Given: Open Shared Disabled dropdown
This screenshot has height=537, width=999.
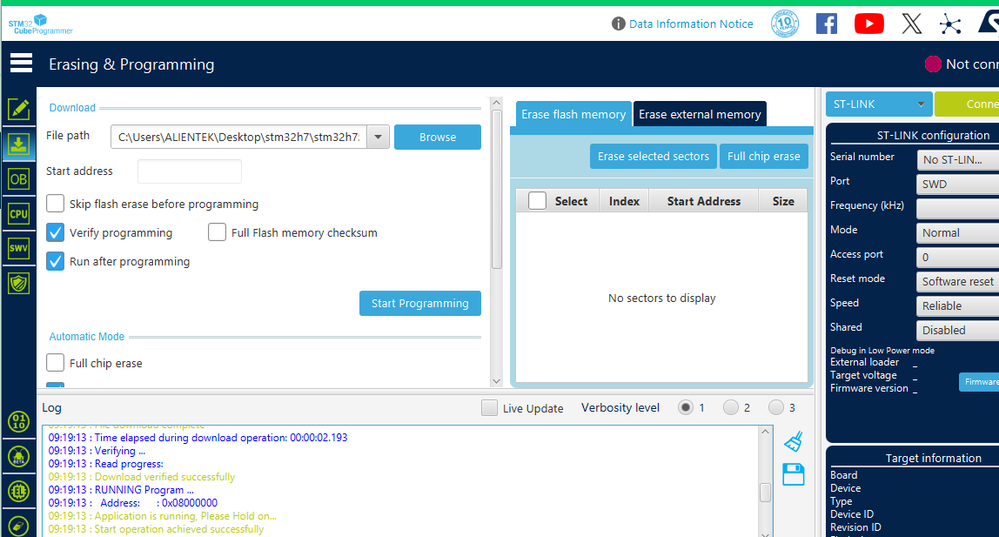Looking at the screenshot, I should tap(958, 330).
